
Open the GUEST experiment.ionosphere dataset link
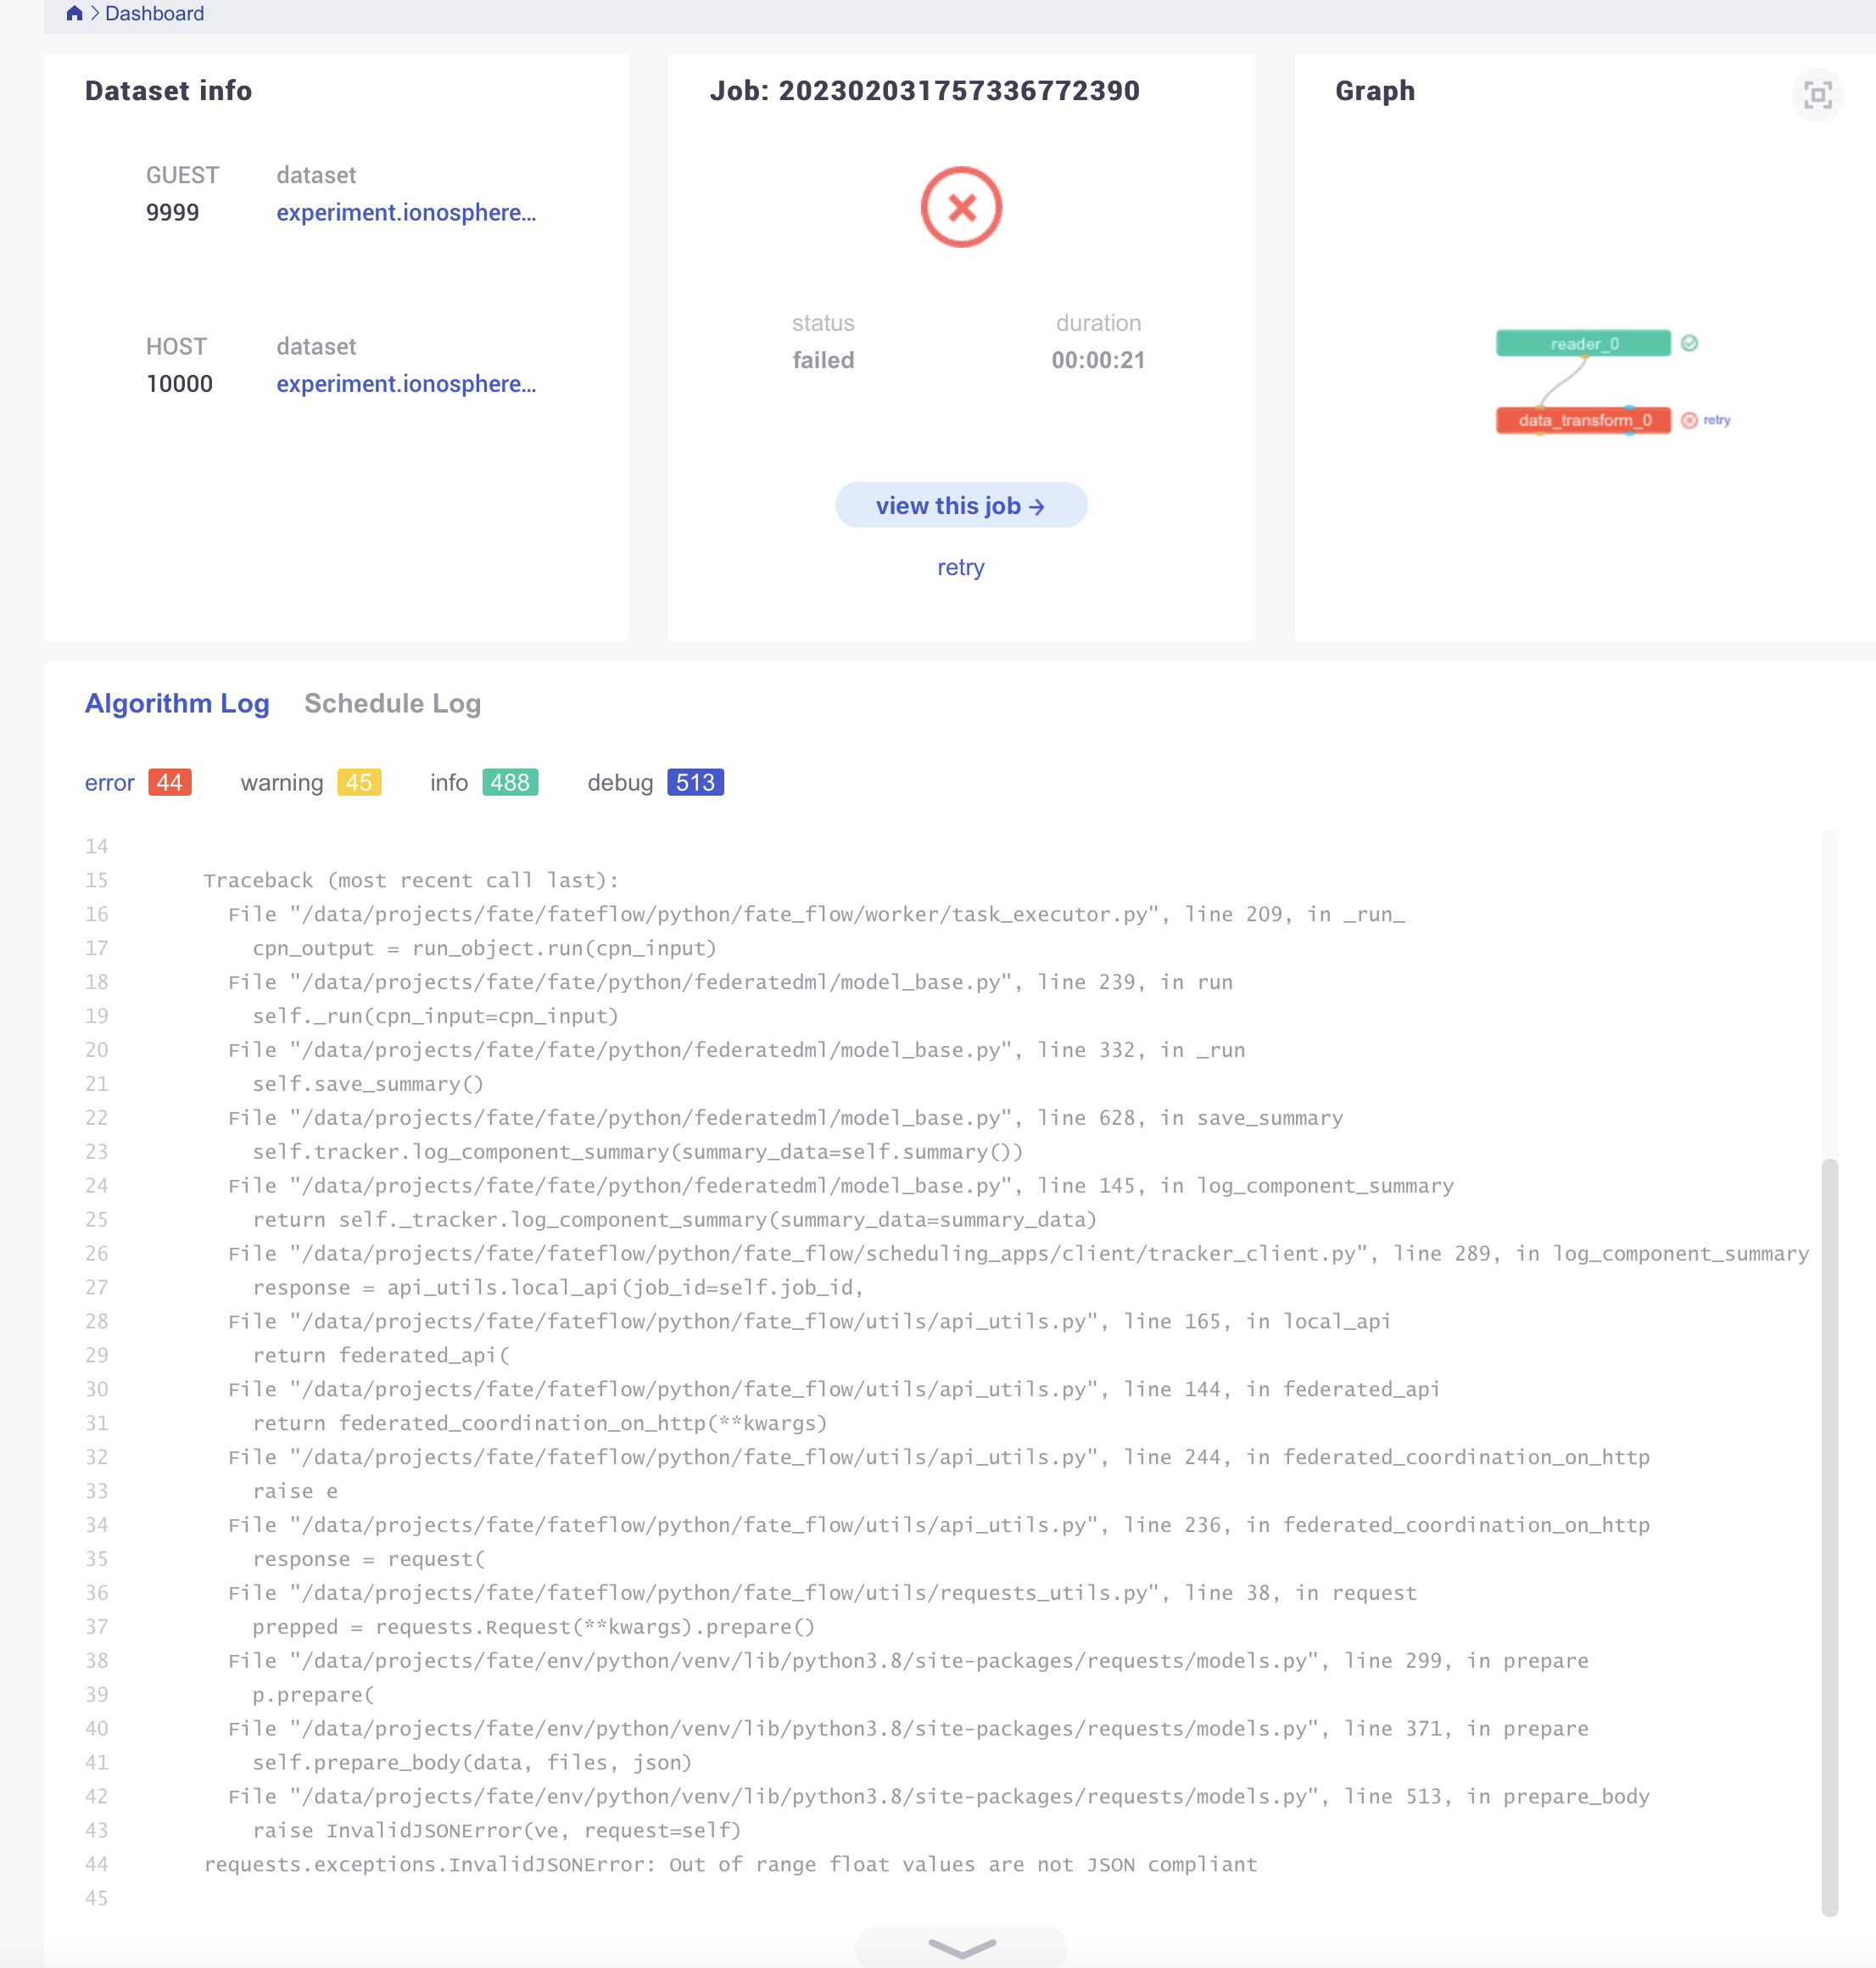[x=406, y=212]
